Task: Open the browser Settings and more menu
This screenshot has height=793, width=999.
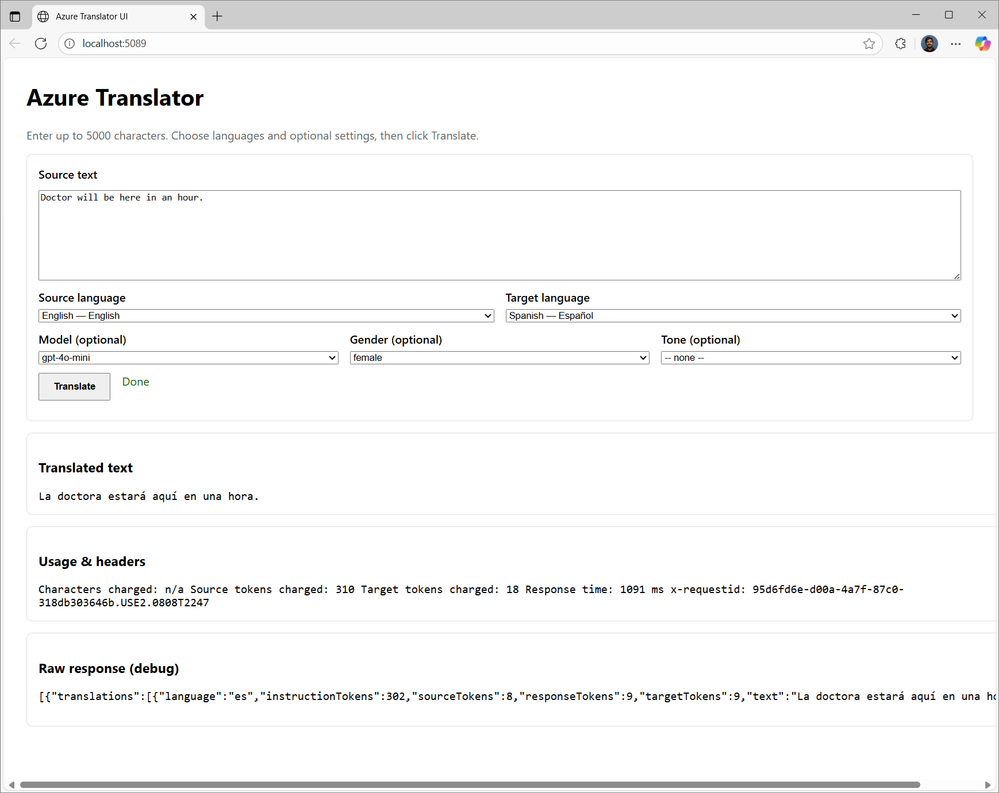Action: [956, 43]
